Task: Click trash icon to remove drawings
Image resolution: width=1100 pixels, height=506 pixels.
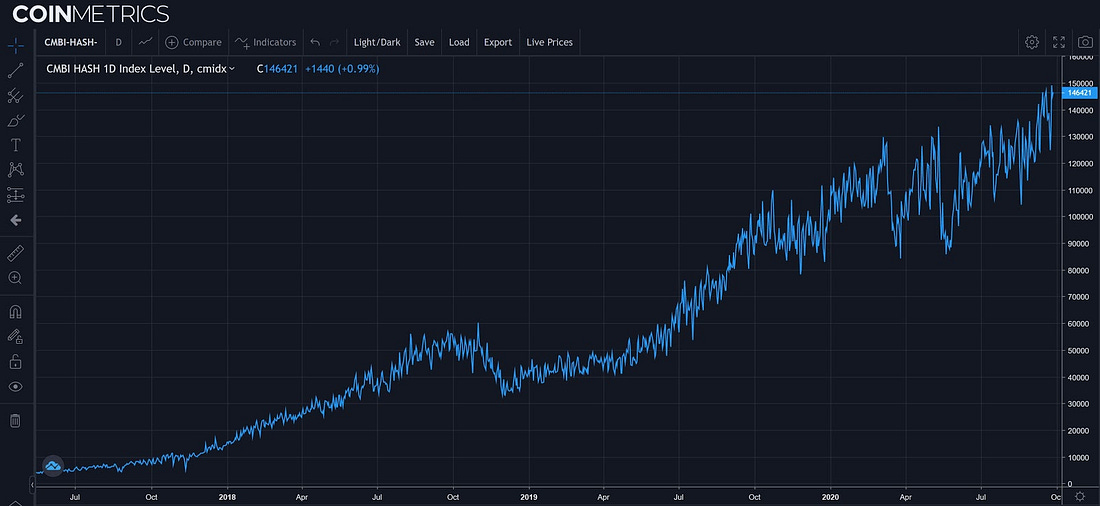Action: pos(15,420)
